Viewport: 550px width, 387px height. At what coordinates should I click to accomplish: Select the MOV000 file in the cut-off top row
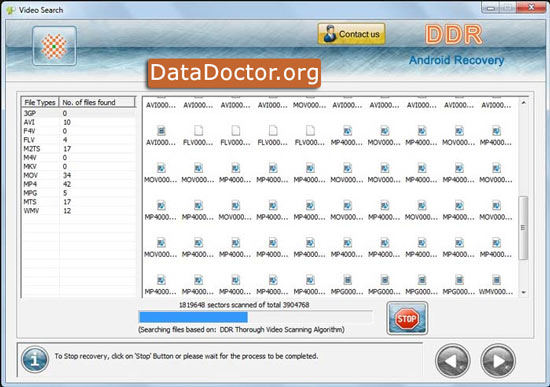tap(310, 105)
